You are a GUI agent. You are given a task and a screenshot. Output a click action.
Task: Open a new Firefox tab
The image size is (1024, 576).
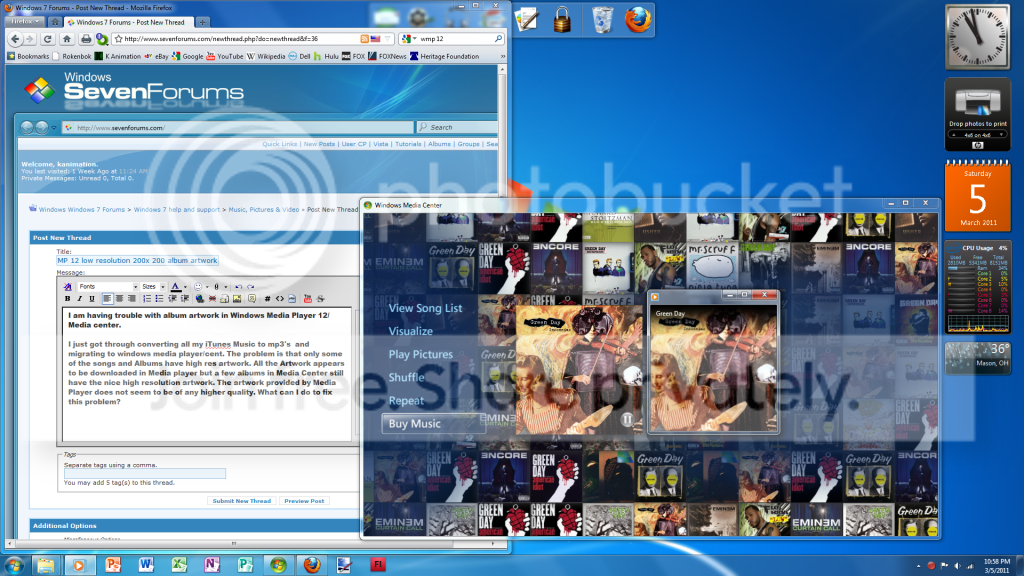pyautogui.click(x=202, y=22)
